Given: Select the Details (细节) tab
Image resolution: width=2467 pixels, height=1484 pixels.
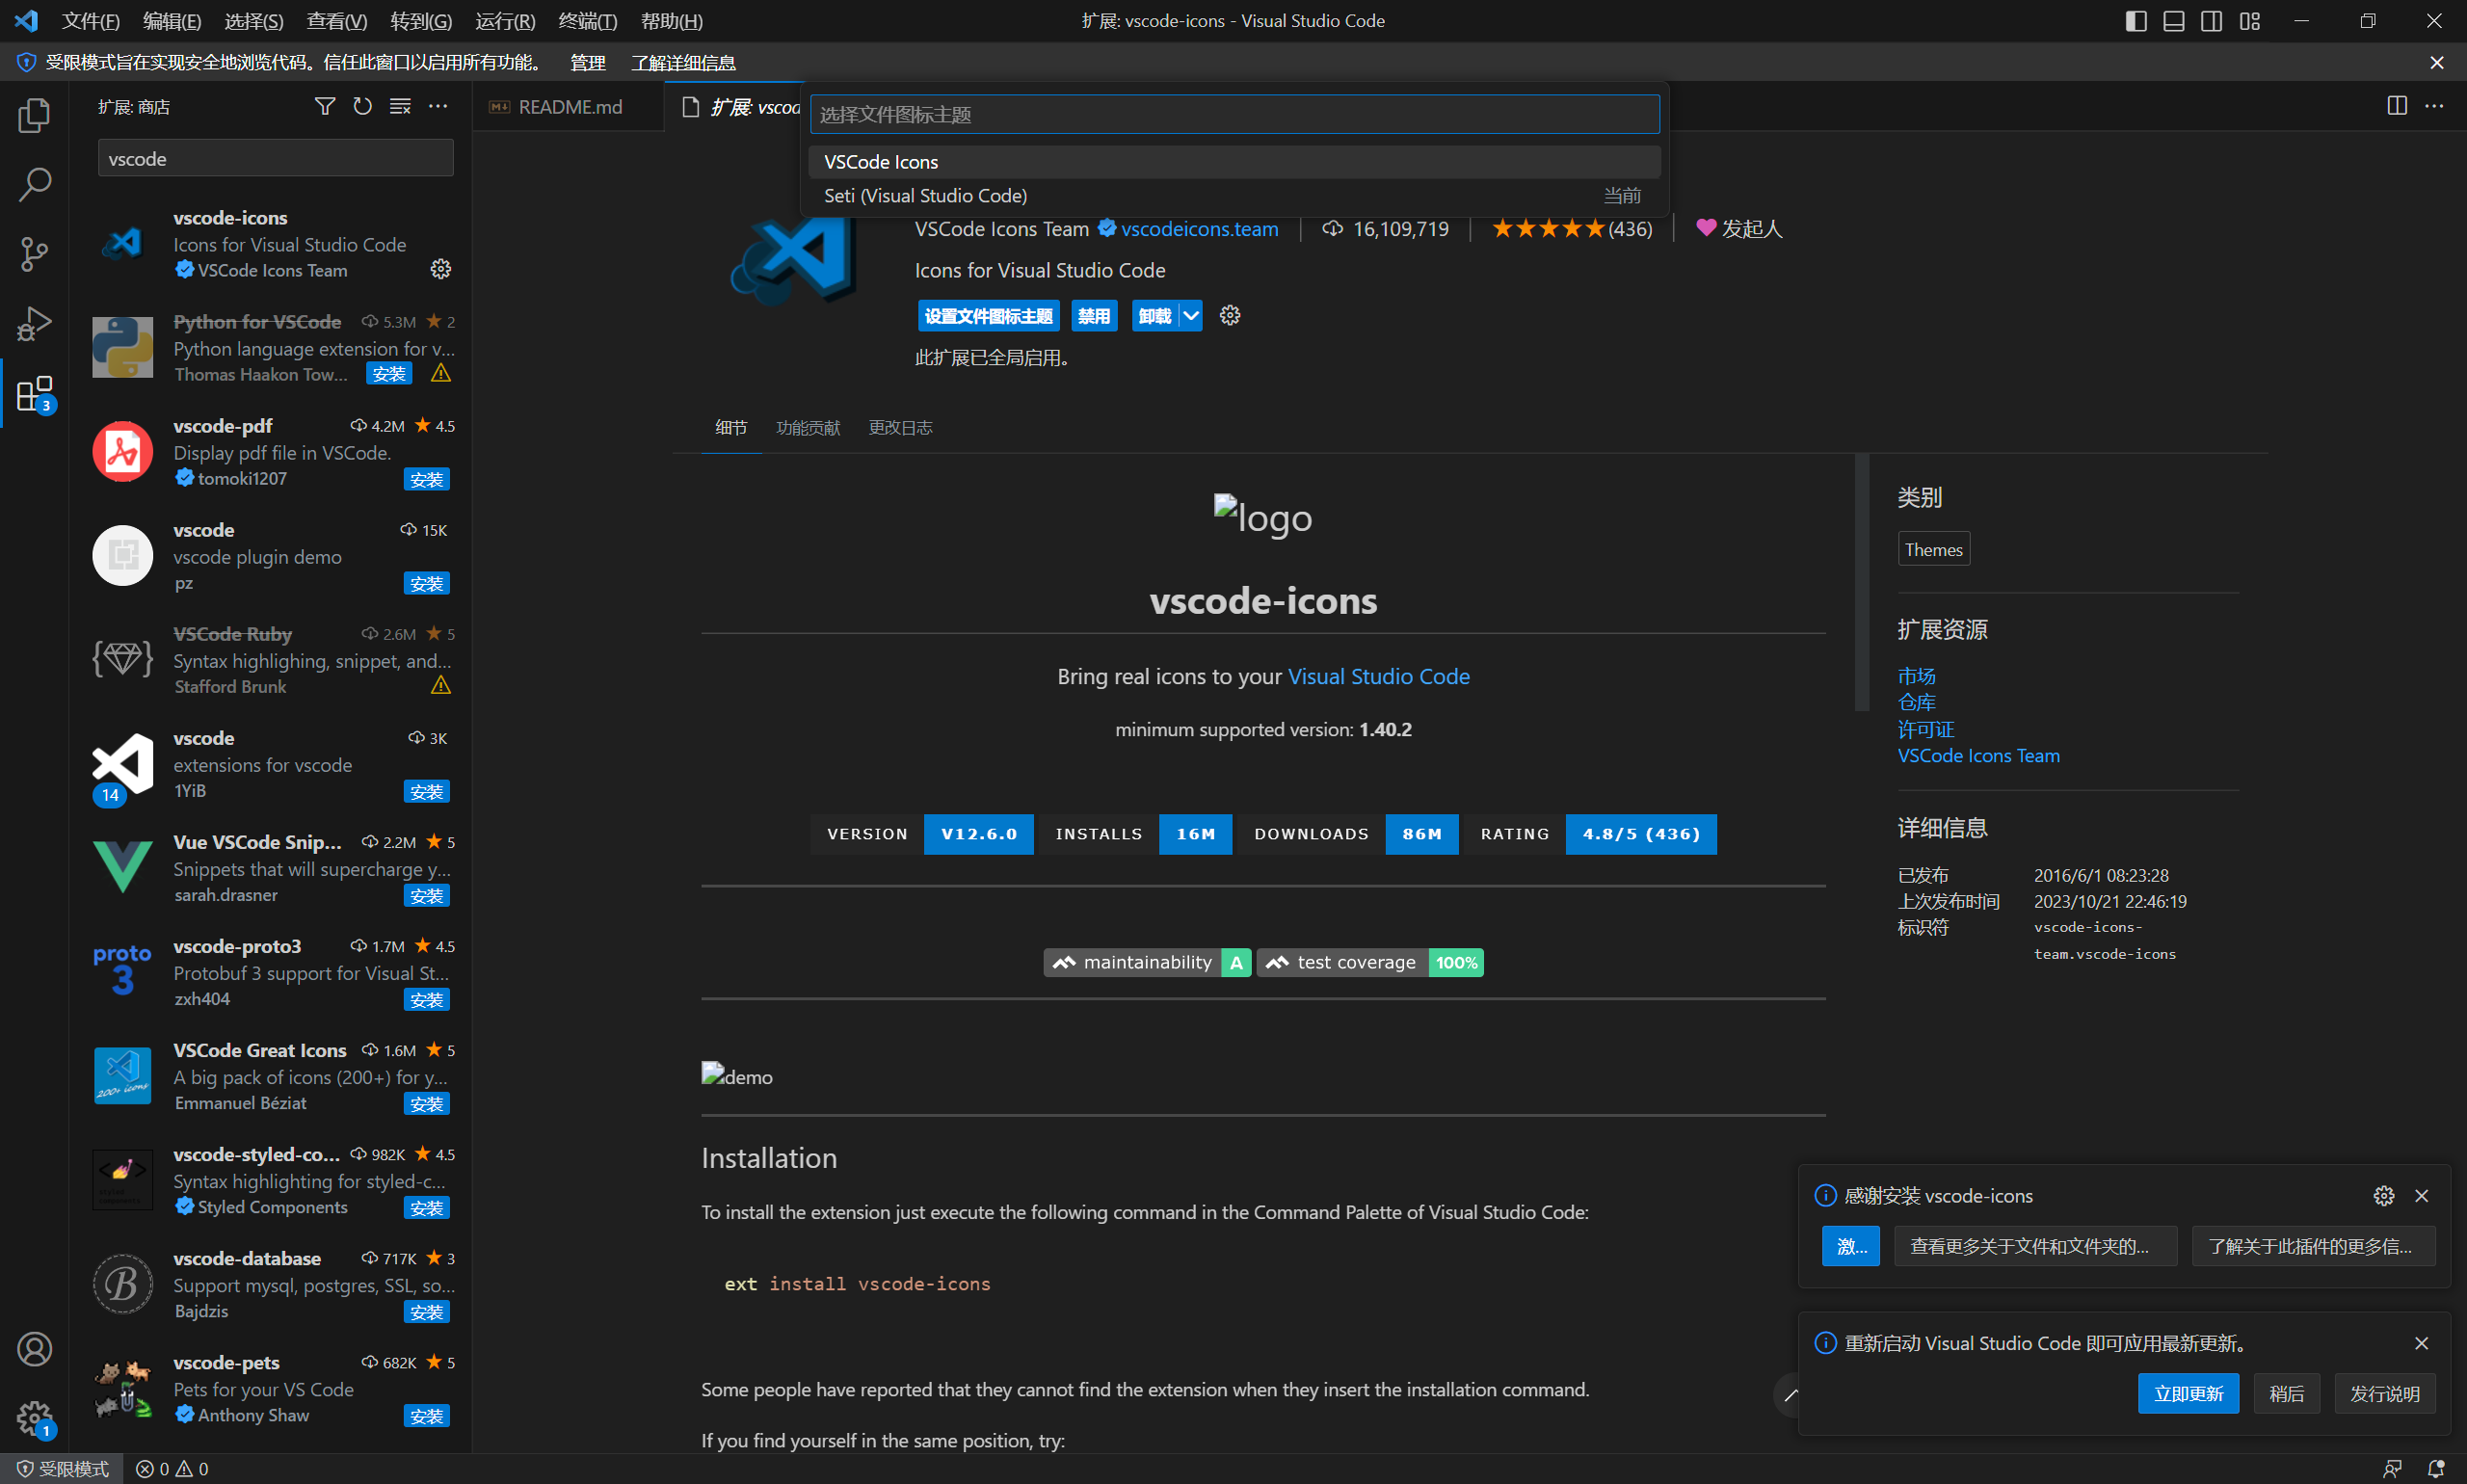Looking at the screenshot, I should [731, 428].
